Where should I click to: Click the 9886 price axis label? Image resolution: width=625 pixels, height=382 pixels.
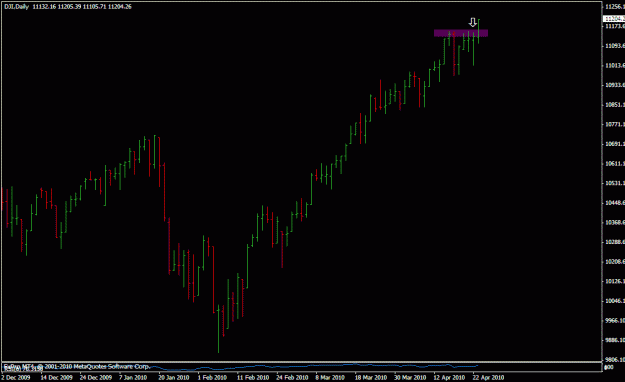point(615,340)
